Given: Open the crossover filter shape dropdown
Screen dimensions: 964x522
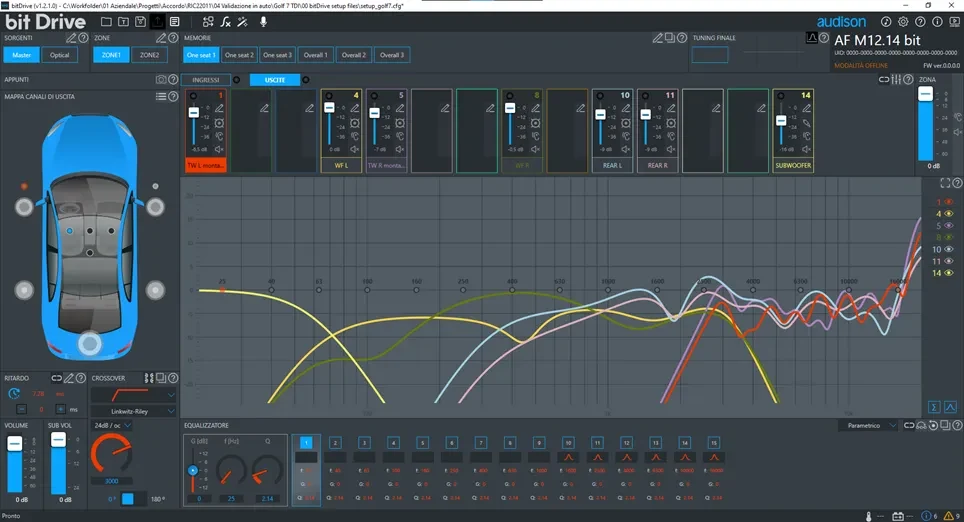Looking at the screenshot, I should click(x=133, y=394).
